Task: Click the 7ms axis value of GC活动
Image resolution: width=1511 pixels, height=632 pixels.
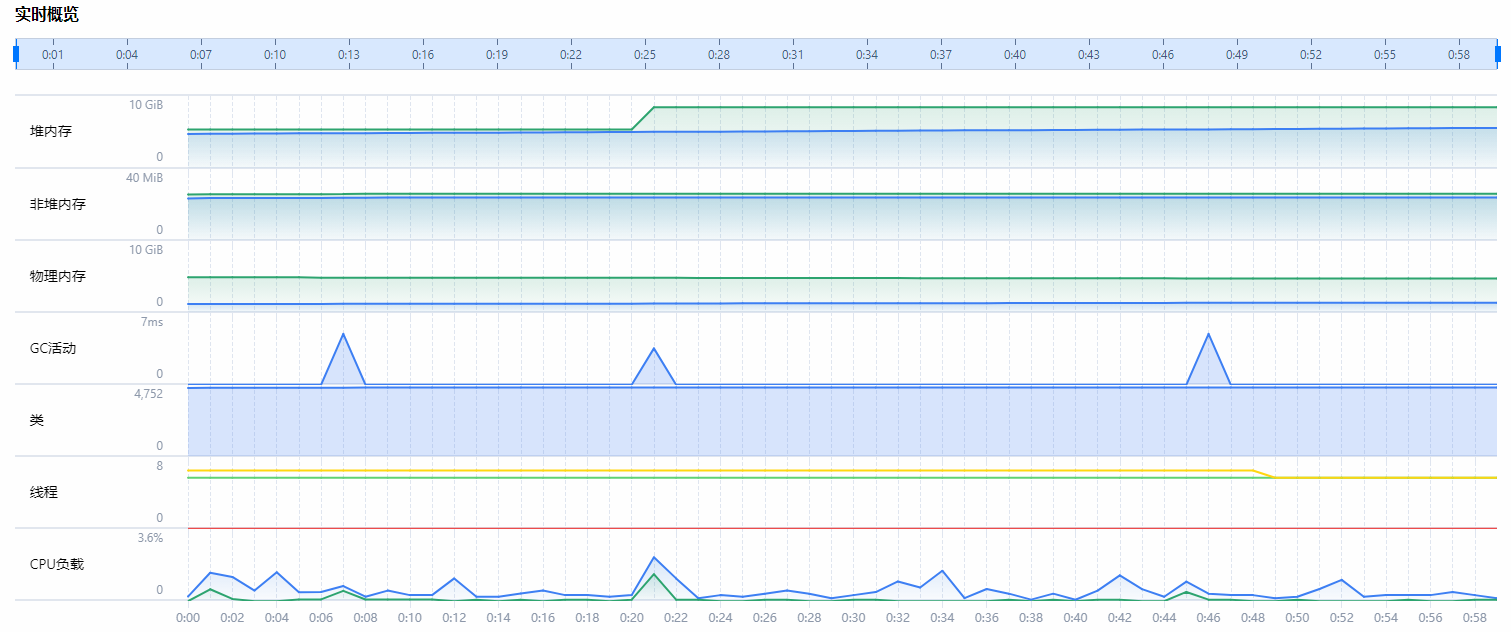Action: tap(152, 322)
